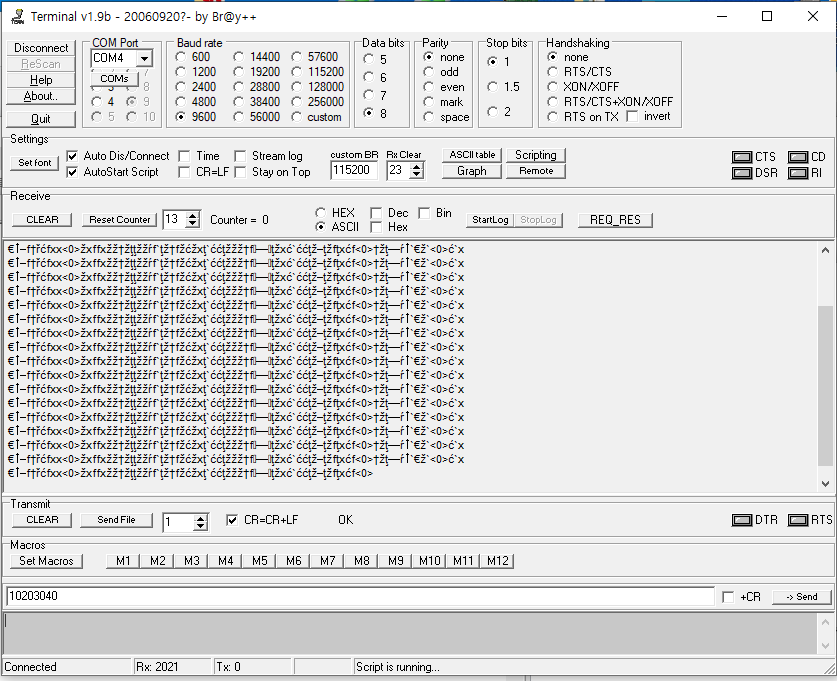Click the RI status indicator
The image size is (837, 681).
tap(797, 173)
